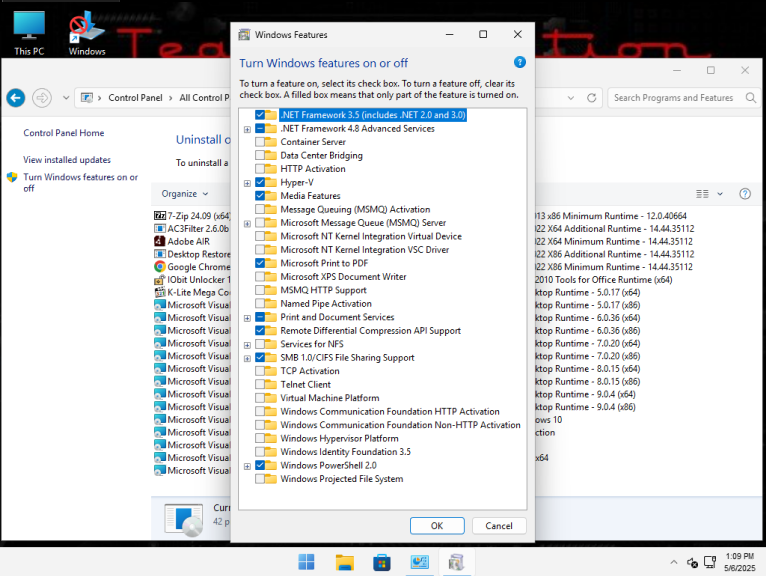
Task: Click the view layout icon in Programs toolbar
Action: [x=702, y=194]
